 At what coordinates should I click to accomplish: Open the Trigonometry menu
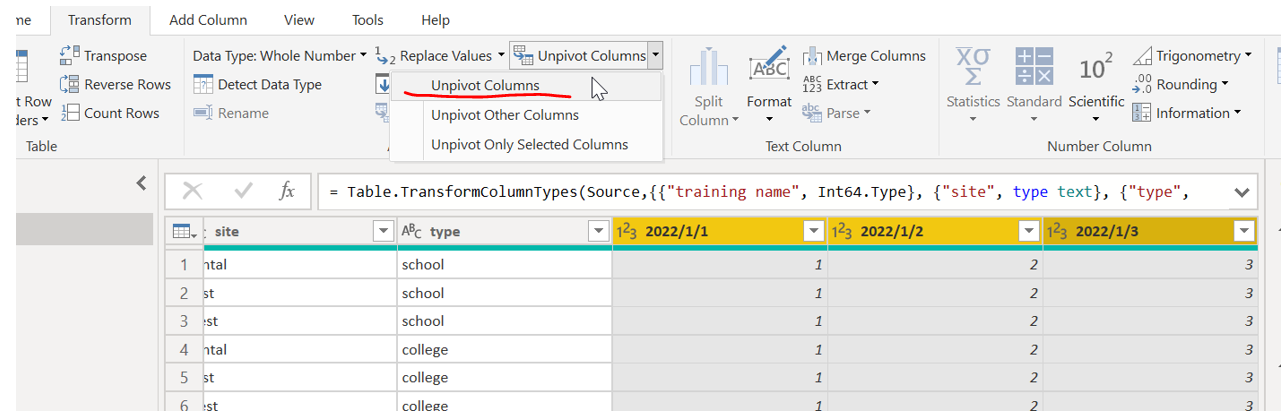coord(1192,56)
